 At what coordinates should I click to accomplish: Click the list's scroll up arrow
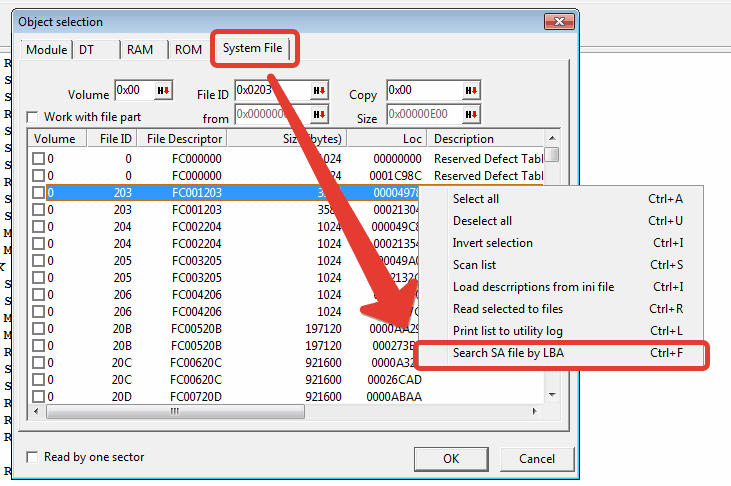[552, 138]
